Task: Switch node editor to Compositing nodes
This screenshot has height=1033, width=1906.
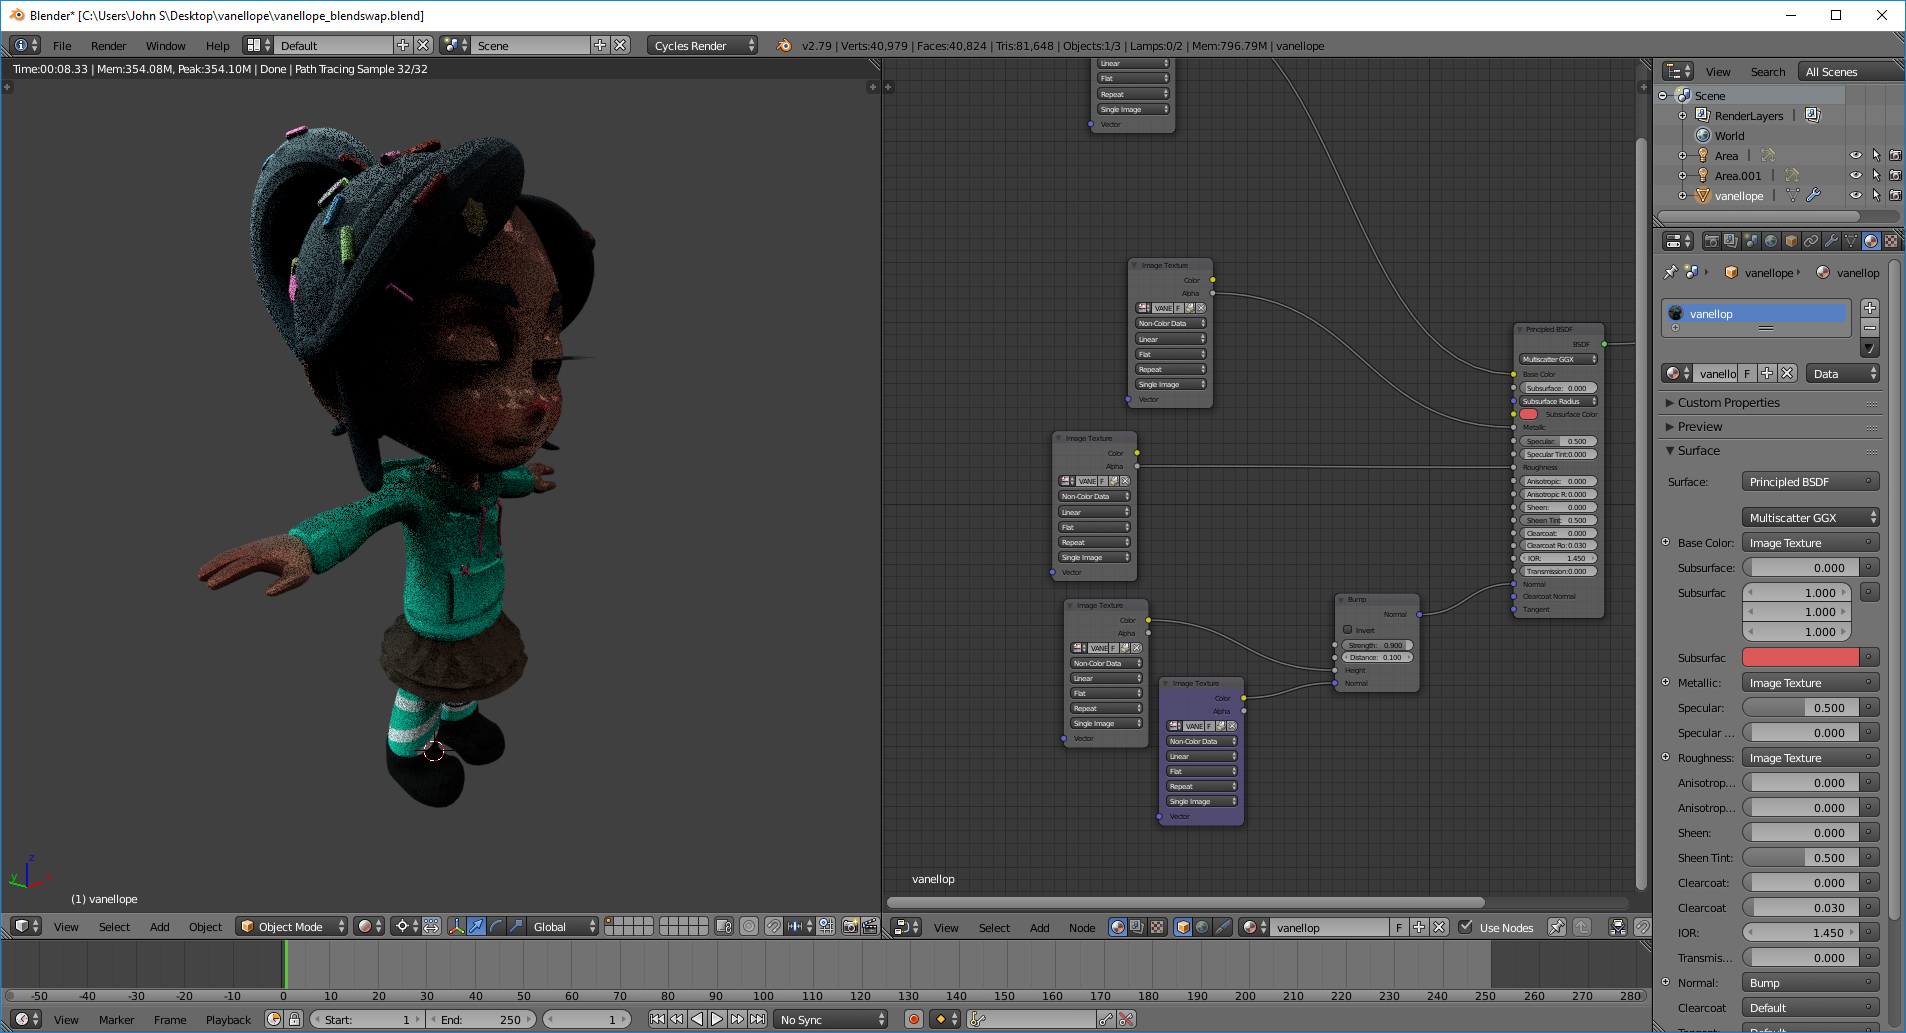Action: pos(1137,928)
